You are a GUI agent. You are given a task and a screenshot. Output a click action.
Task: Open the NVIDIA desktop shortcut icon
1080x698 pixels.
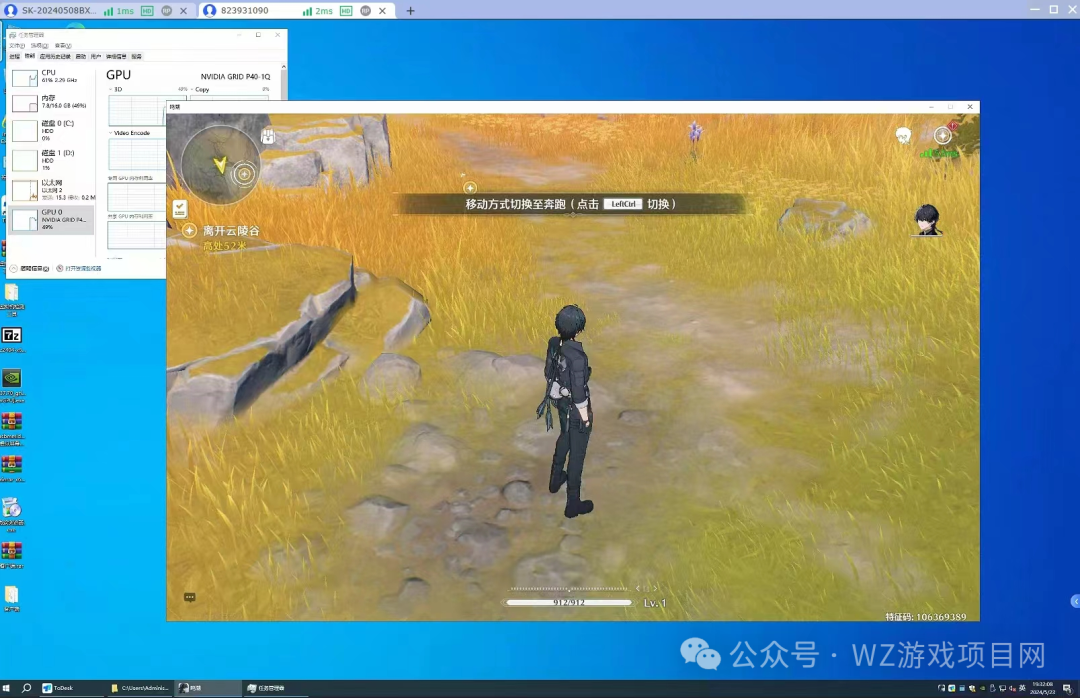(x=12, y=378)
